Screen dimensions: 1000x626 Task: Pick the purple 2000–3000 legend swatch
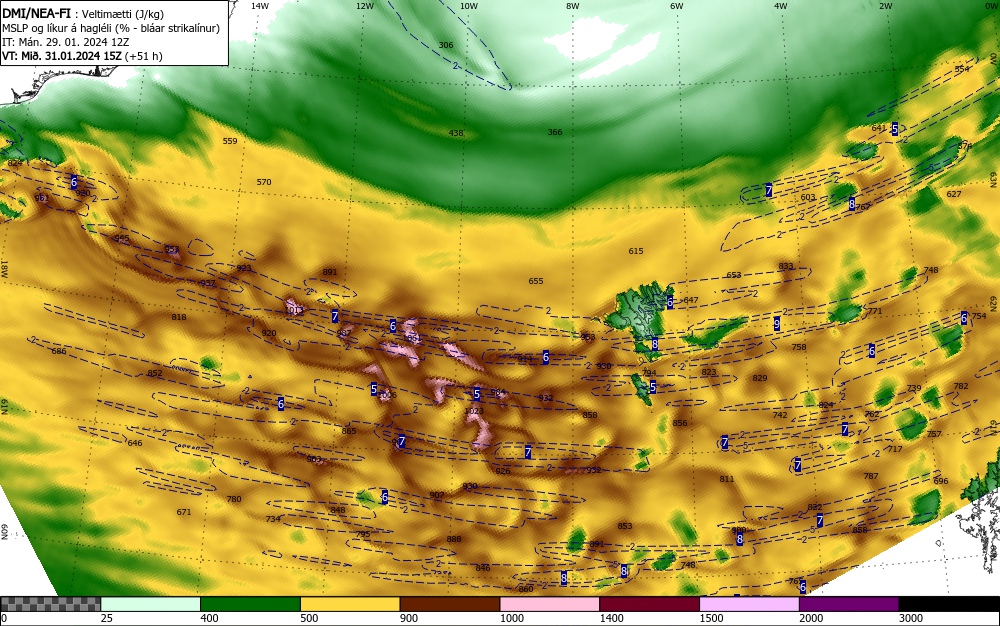tap(849, 604)
